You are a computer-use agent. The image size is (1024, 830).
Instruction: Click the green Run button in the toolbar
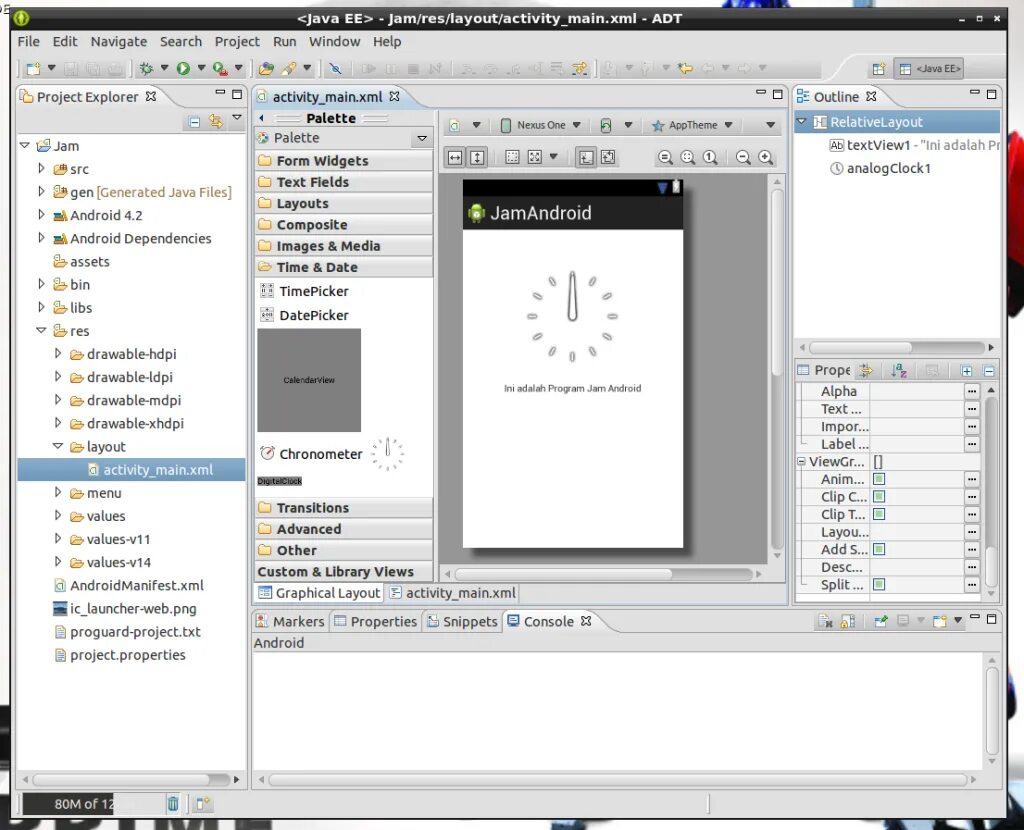[x=184, y=69]
